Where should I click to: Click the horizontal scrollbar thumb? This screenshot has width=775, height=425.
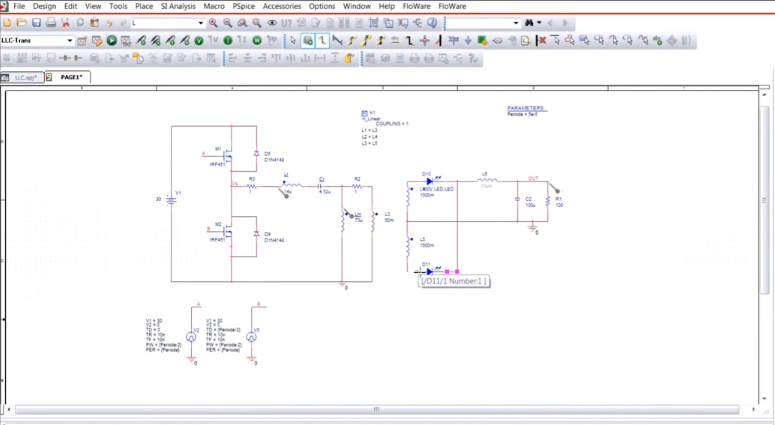[x=376, y=409]
